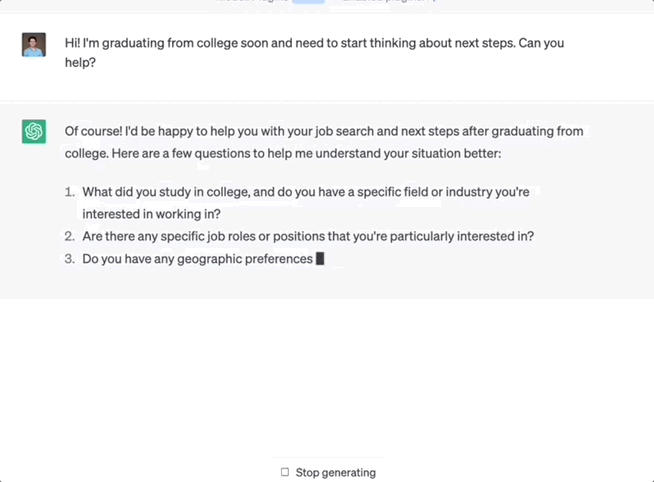Viewport: 654px width, 482px height.
Task: Click the green ChatGPT logo icon
Action: pos(34,132)
